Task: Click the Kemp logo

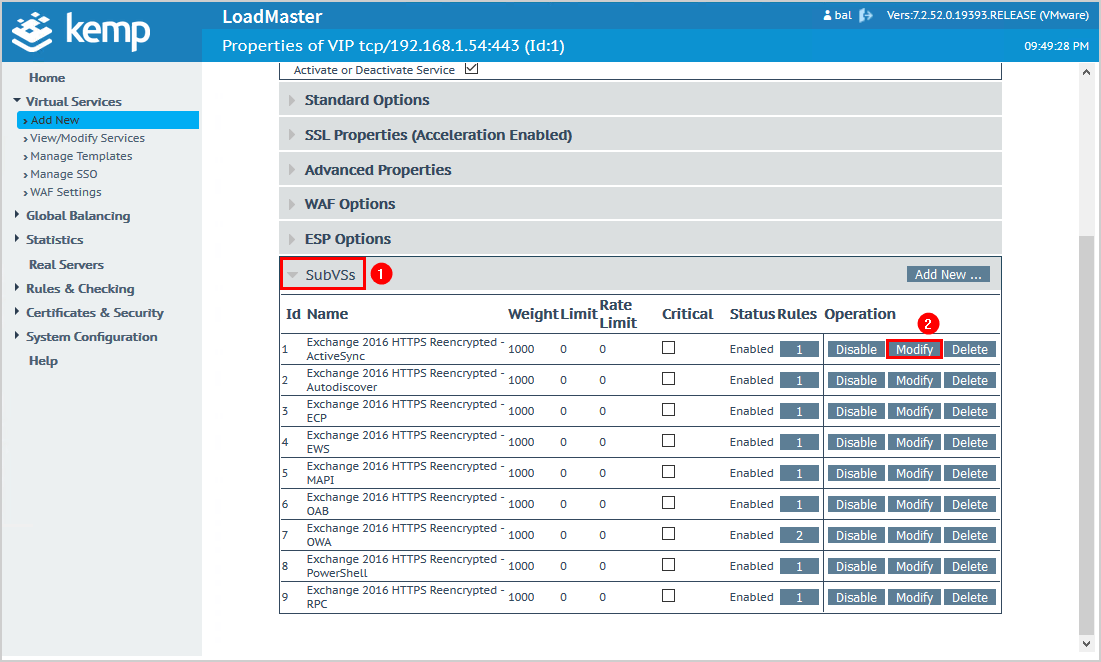Action: point(81,32)
